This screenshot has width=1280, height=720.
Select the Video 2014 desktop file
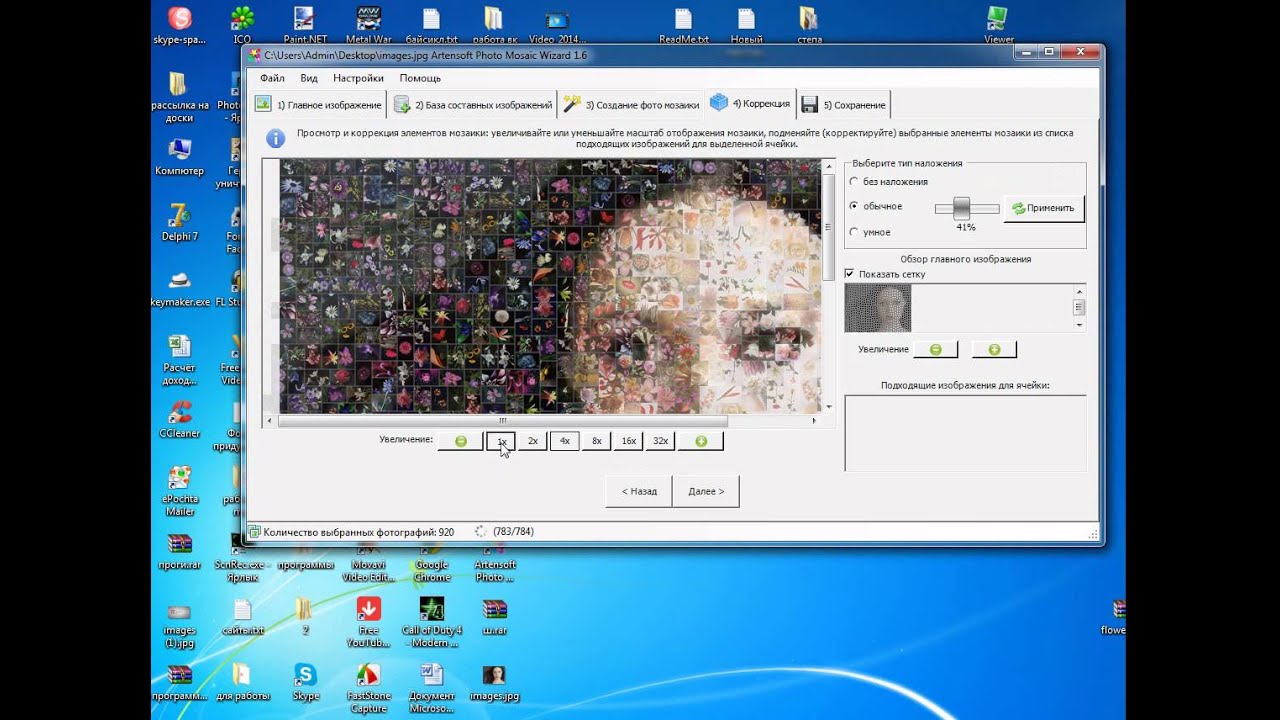coord(557,25)
